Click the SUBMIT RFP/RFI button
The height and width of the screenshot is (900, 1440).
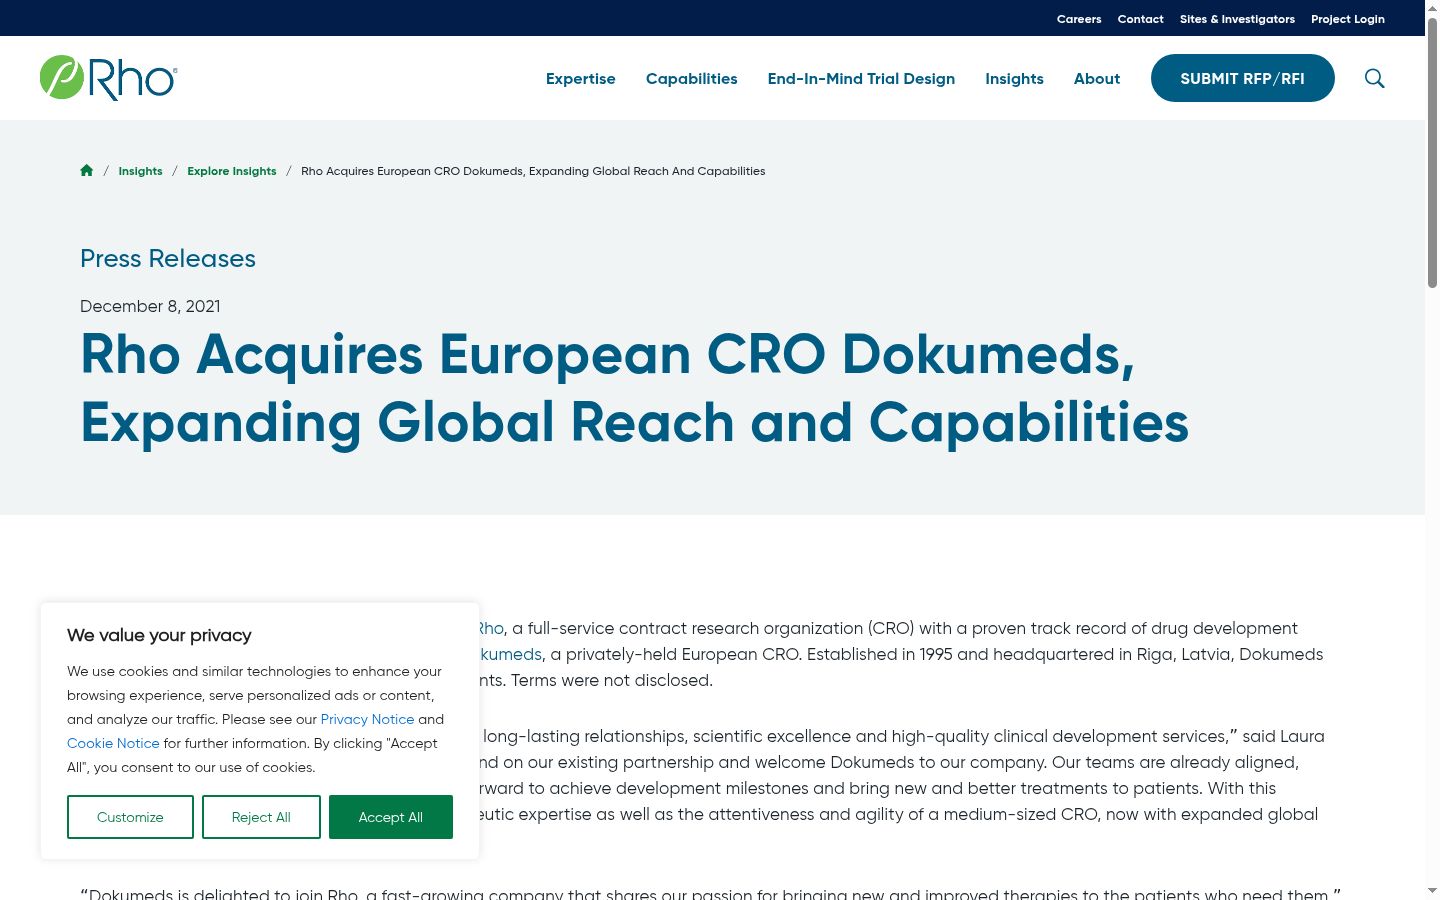tap(1243, 78)
